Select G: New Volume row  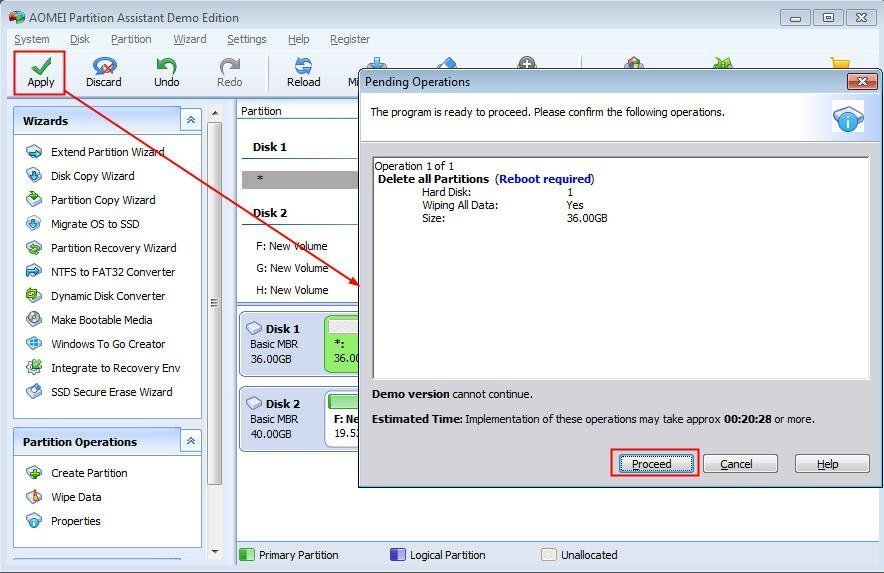[300, 268]
